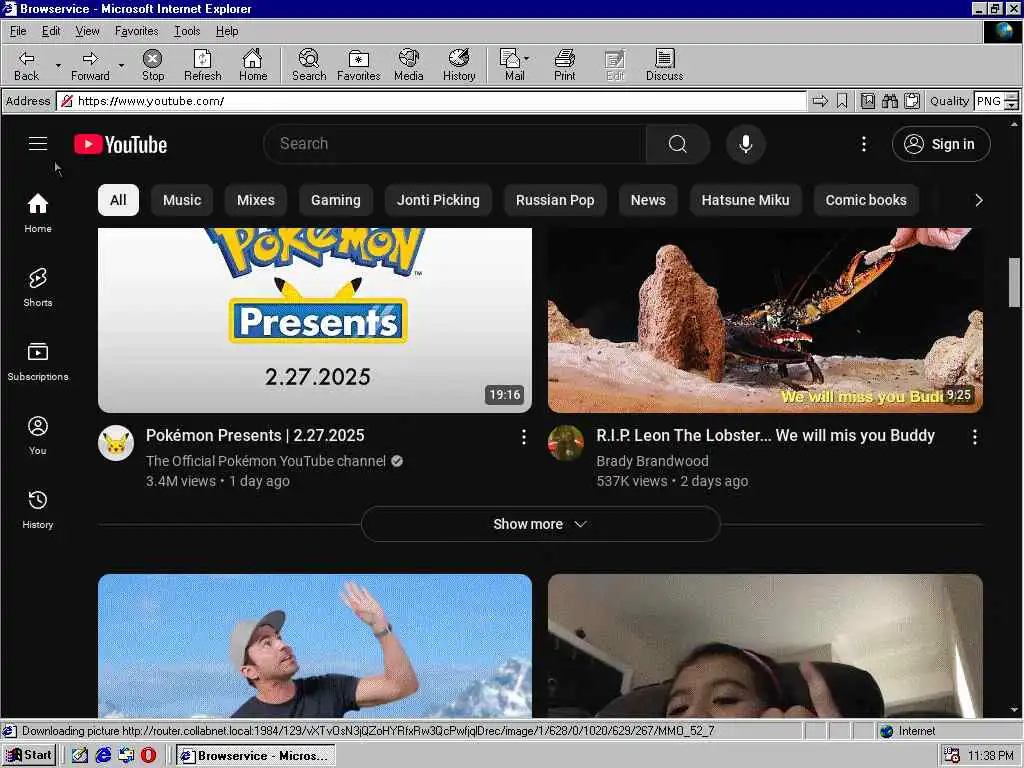Open Mail button dropdown arrow

point(526,58)
